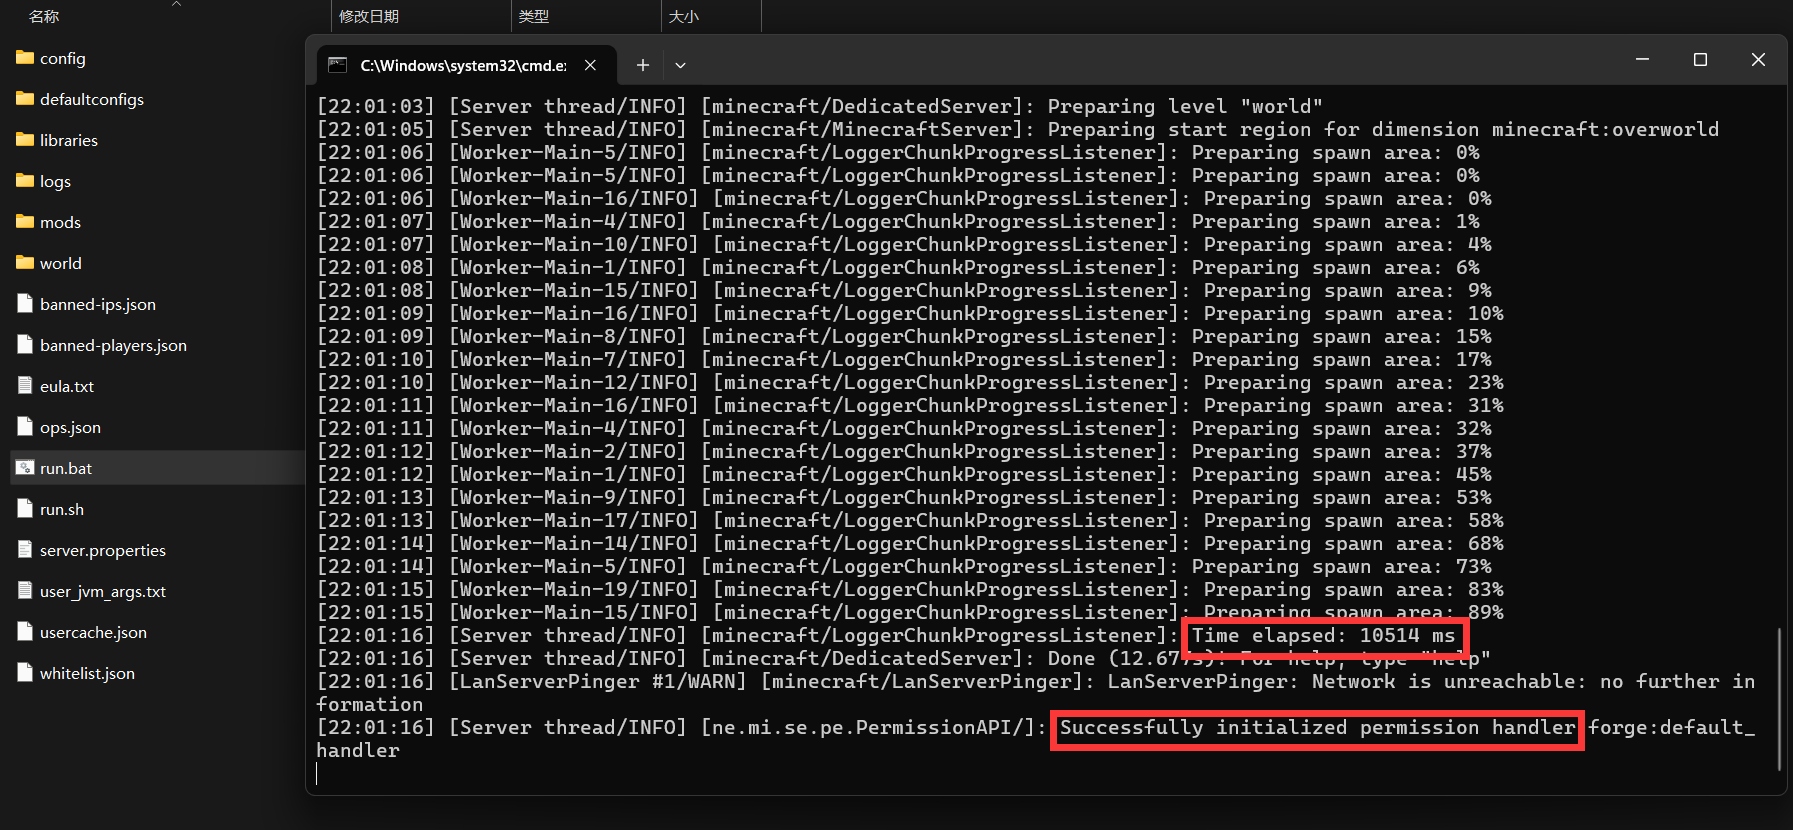Image resolution: width=1793 pixels, height=830 pixels.
Task: Click file name text ops.json
Action: [x=70, y=427]
